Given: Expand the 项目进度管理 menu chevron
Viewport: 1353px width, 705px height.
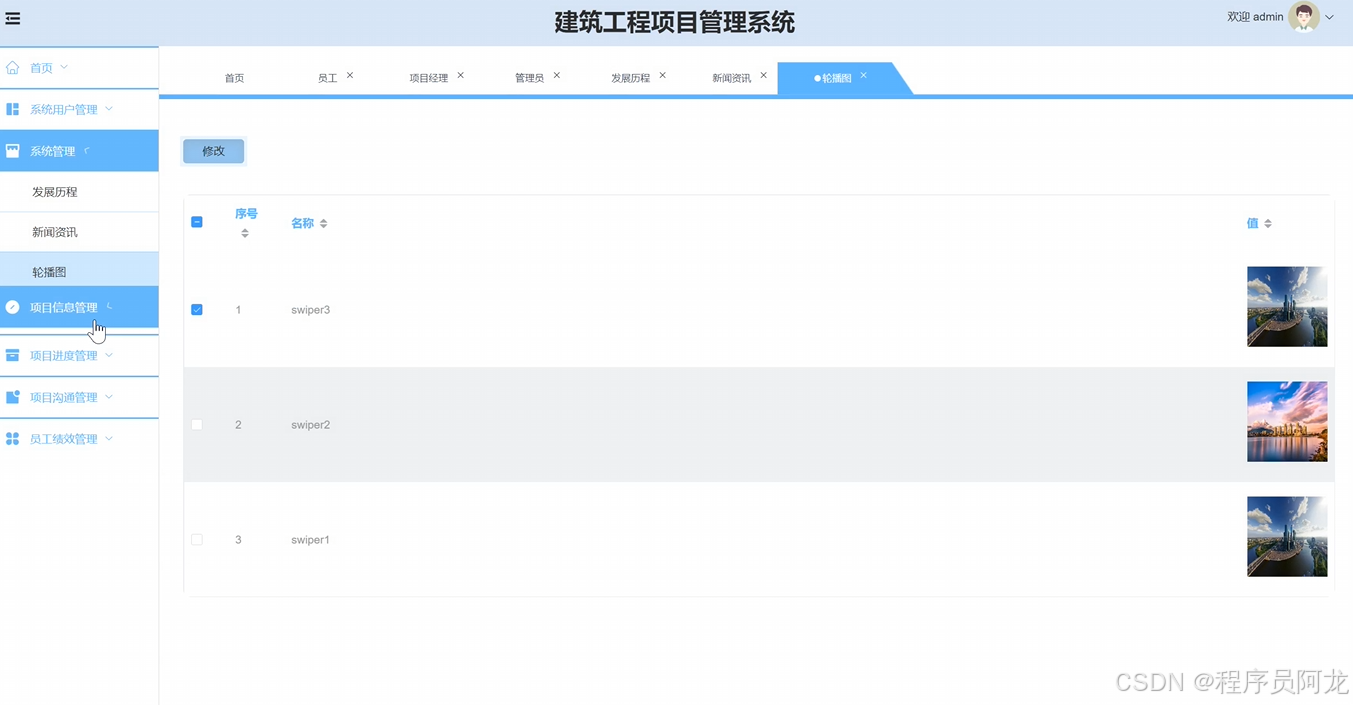Looking at the screenshot, I should click(107, 355).
